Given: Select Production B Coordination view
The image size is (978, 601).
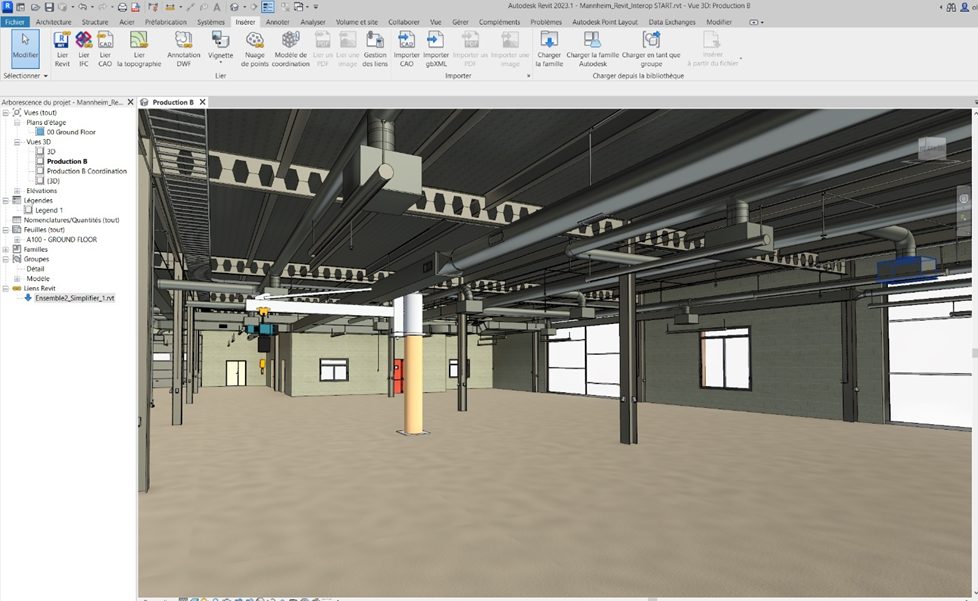Looking at the screenshot, I should click(x=87, y=171).
